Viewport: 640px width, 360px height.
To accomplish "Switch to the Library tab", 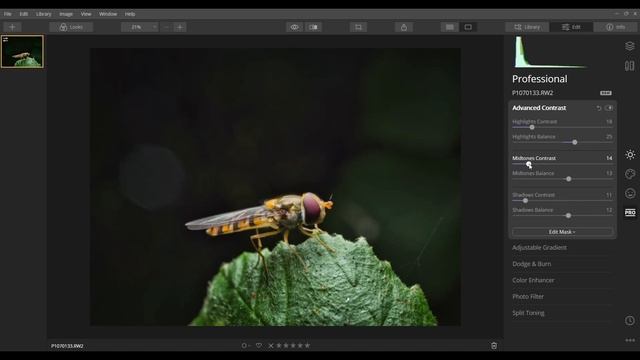I will pyautogui.click(x=527, y=27).
